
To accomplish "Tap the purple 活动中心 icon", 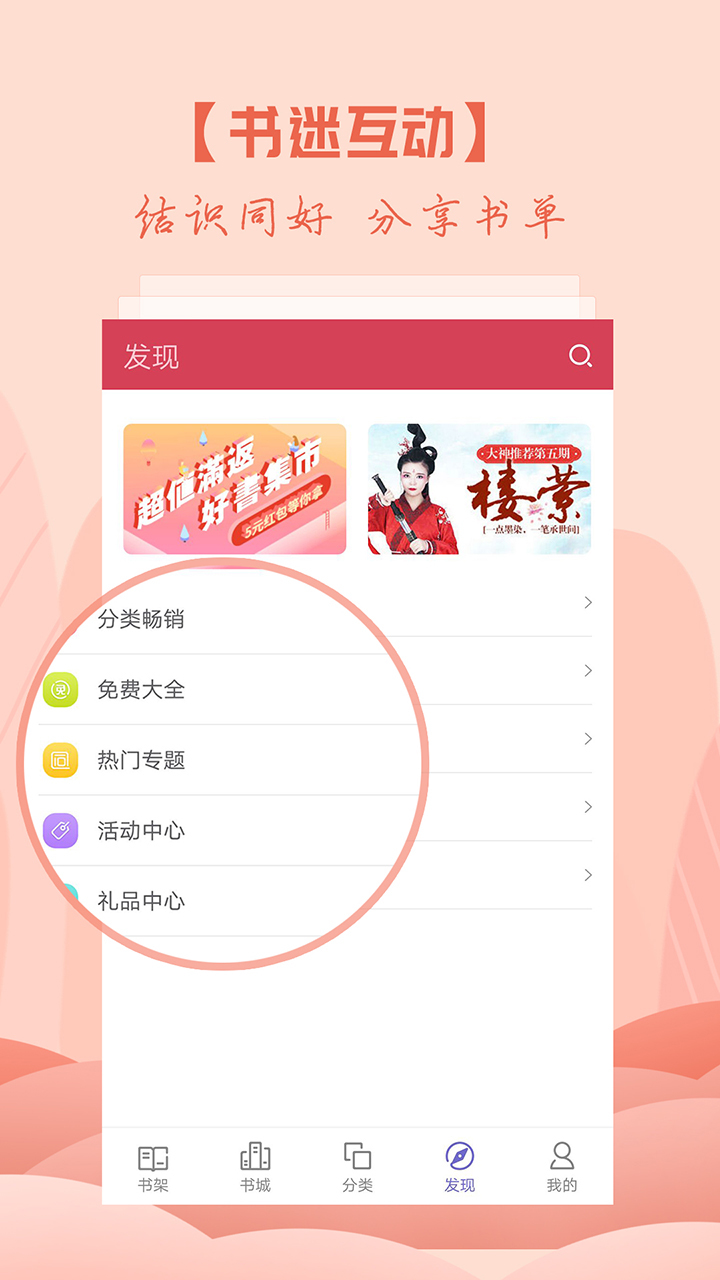I will pos(60,831).
